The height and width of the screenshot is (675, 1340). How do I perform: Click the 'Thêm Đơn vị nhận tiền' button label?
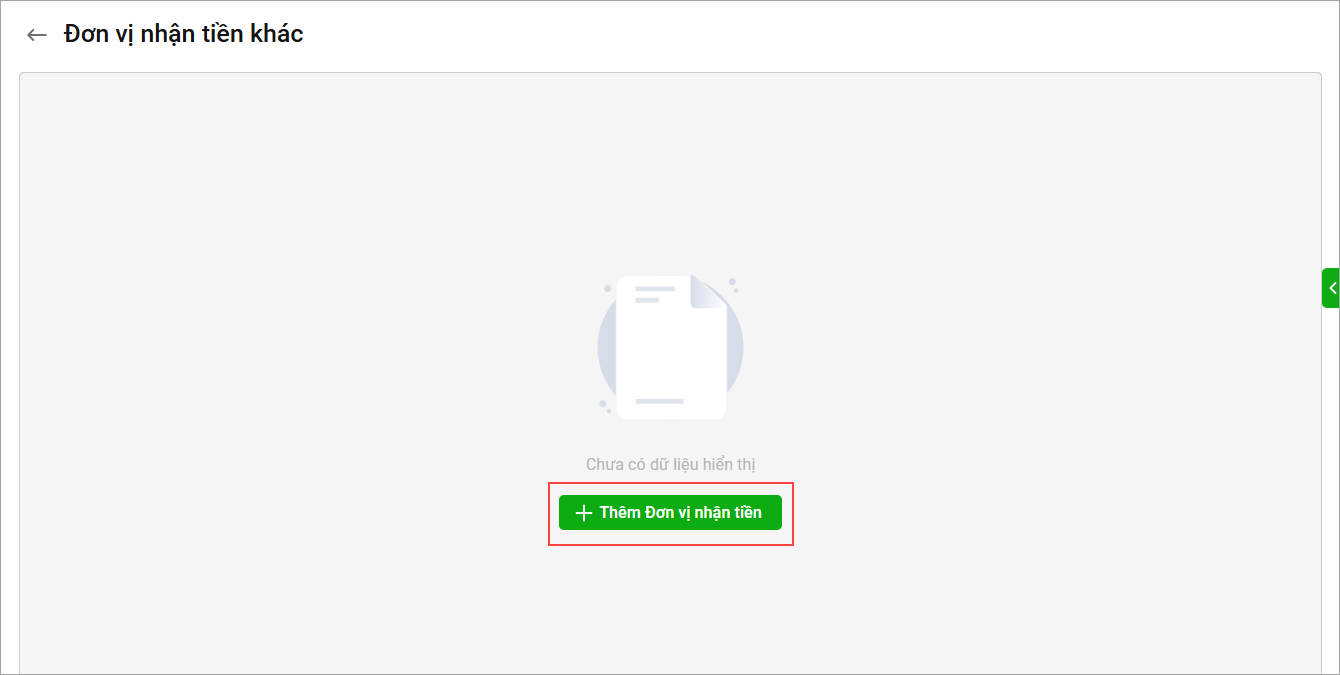tap(681, 513)
